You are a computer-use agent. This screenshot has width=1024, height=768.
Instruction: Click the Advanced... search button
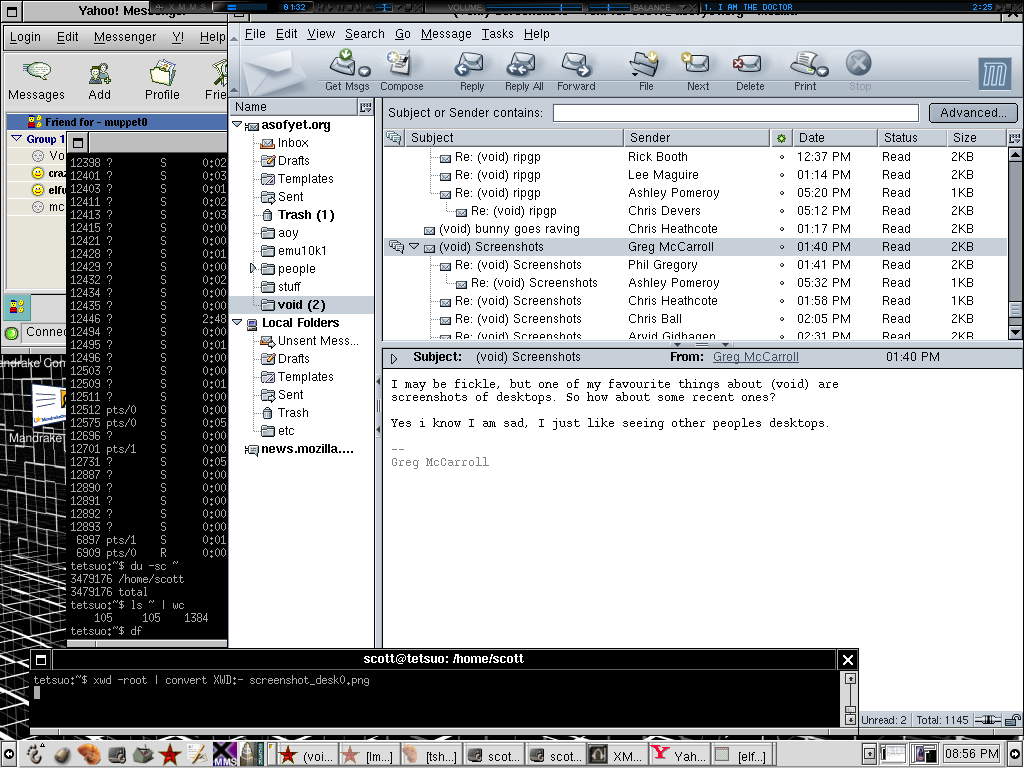(973, 113)
